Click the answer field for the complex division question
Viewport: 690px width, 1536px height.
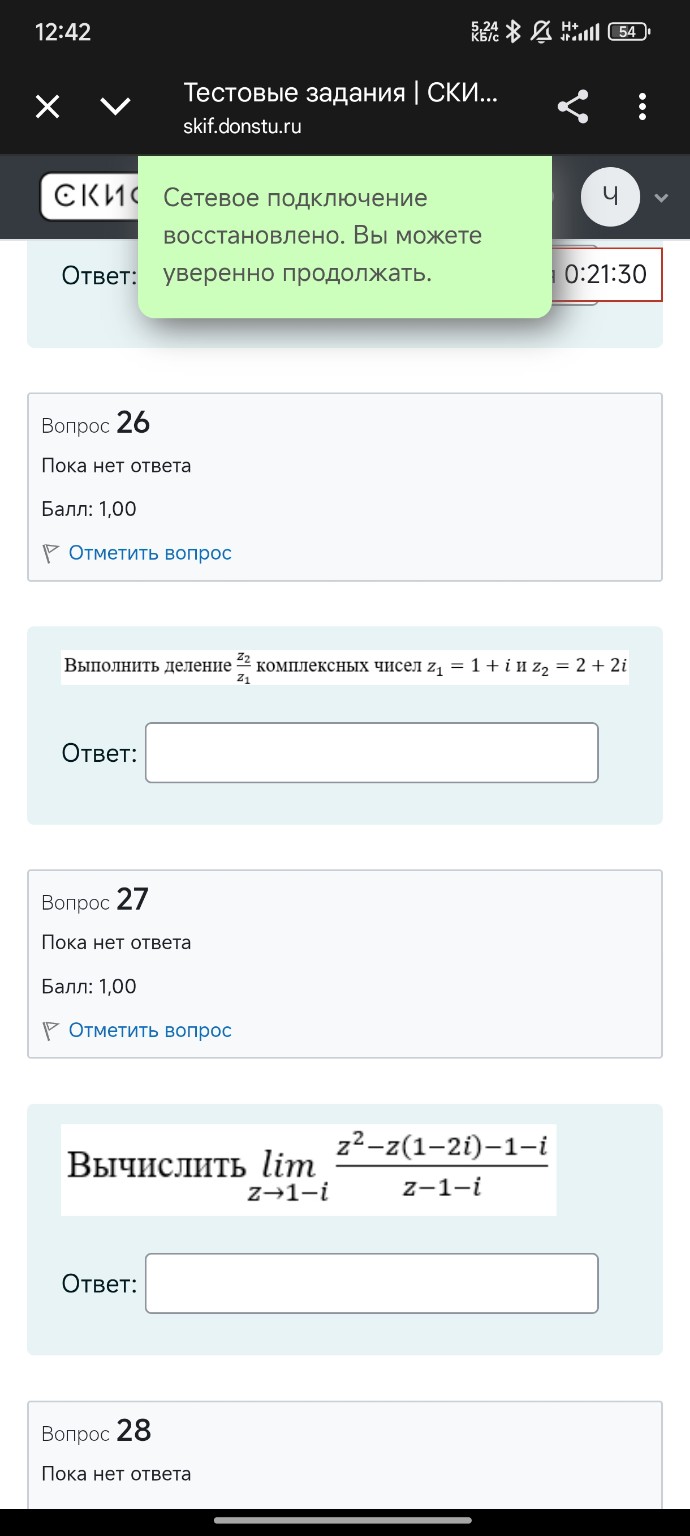(x=371, y=752)
